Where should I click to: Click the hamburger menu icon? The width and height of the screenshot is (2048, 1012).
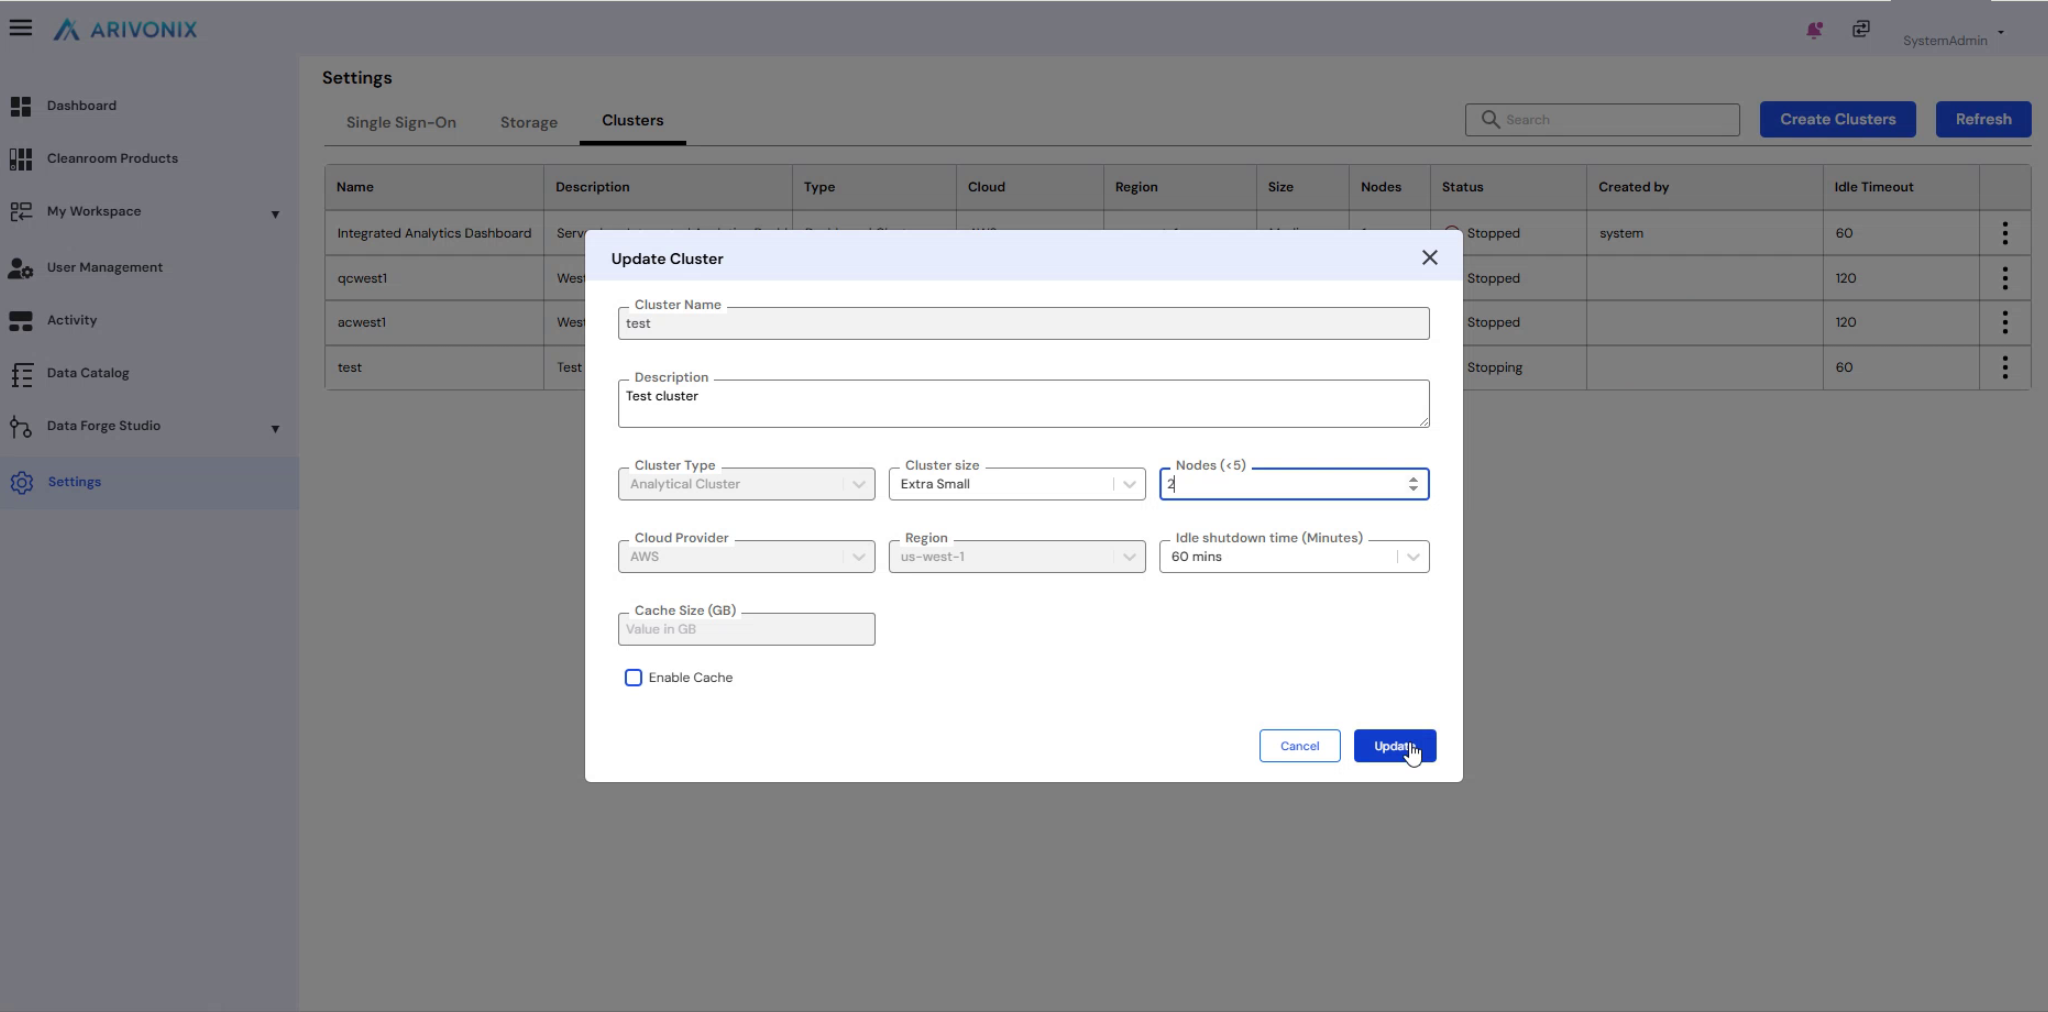click(x=20, y=28)
